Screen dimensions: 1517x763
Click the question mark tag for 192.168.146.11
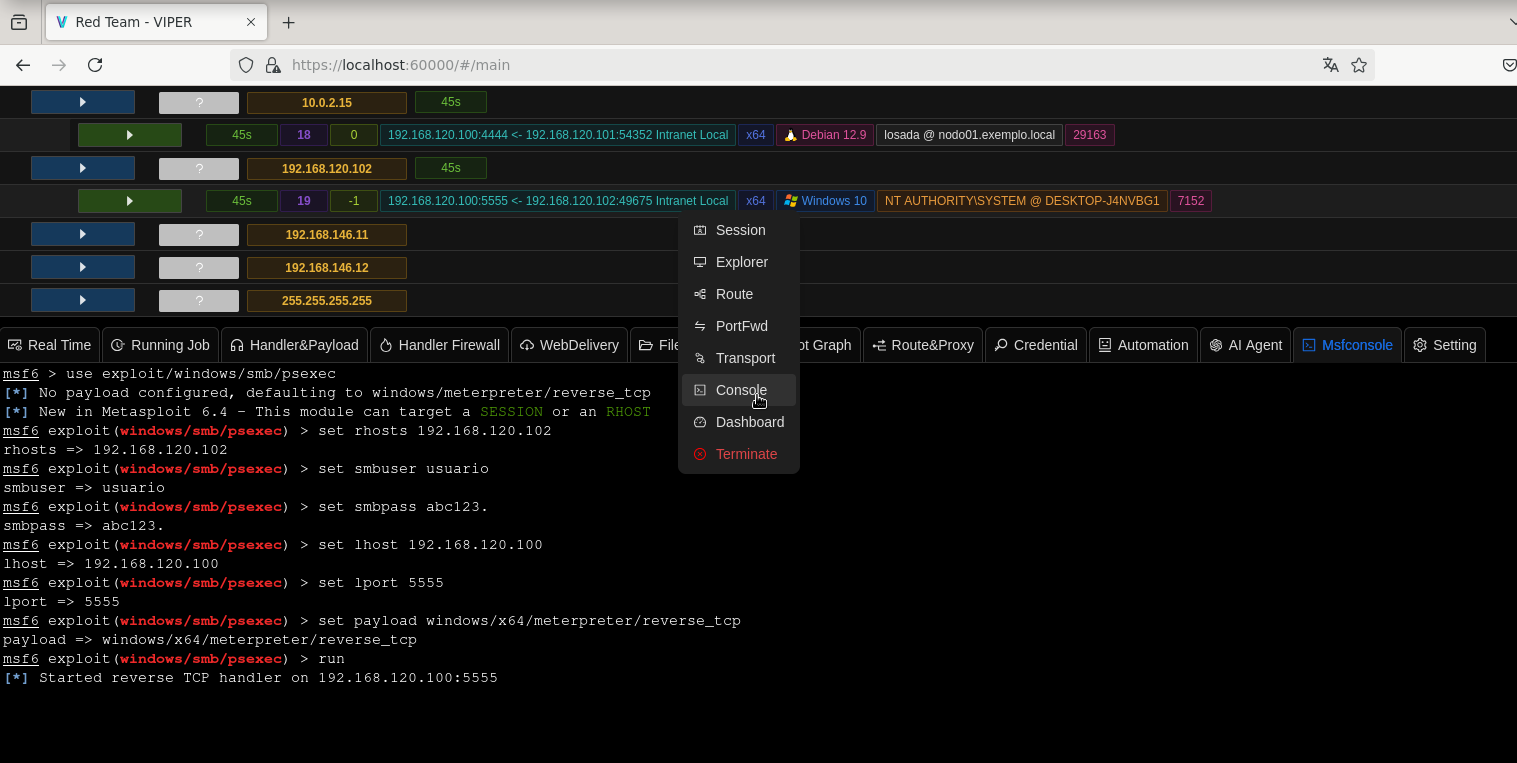[199, 234]
